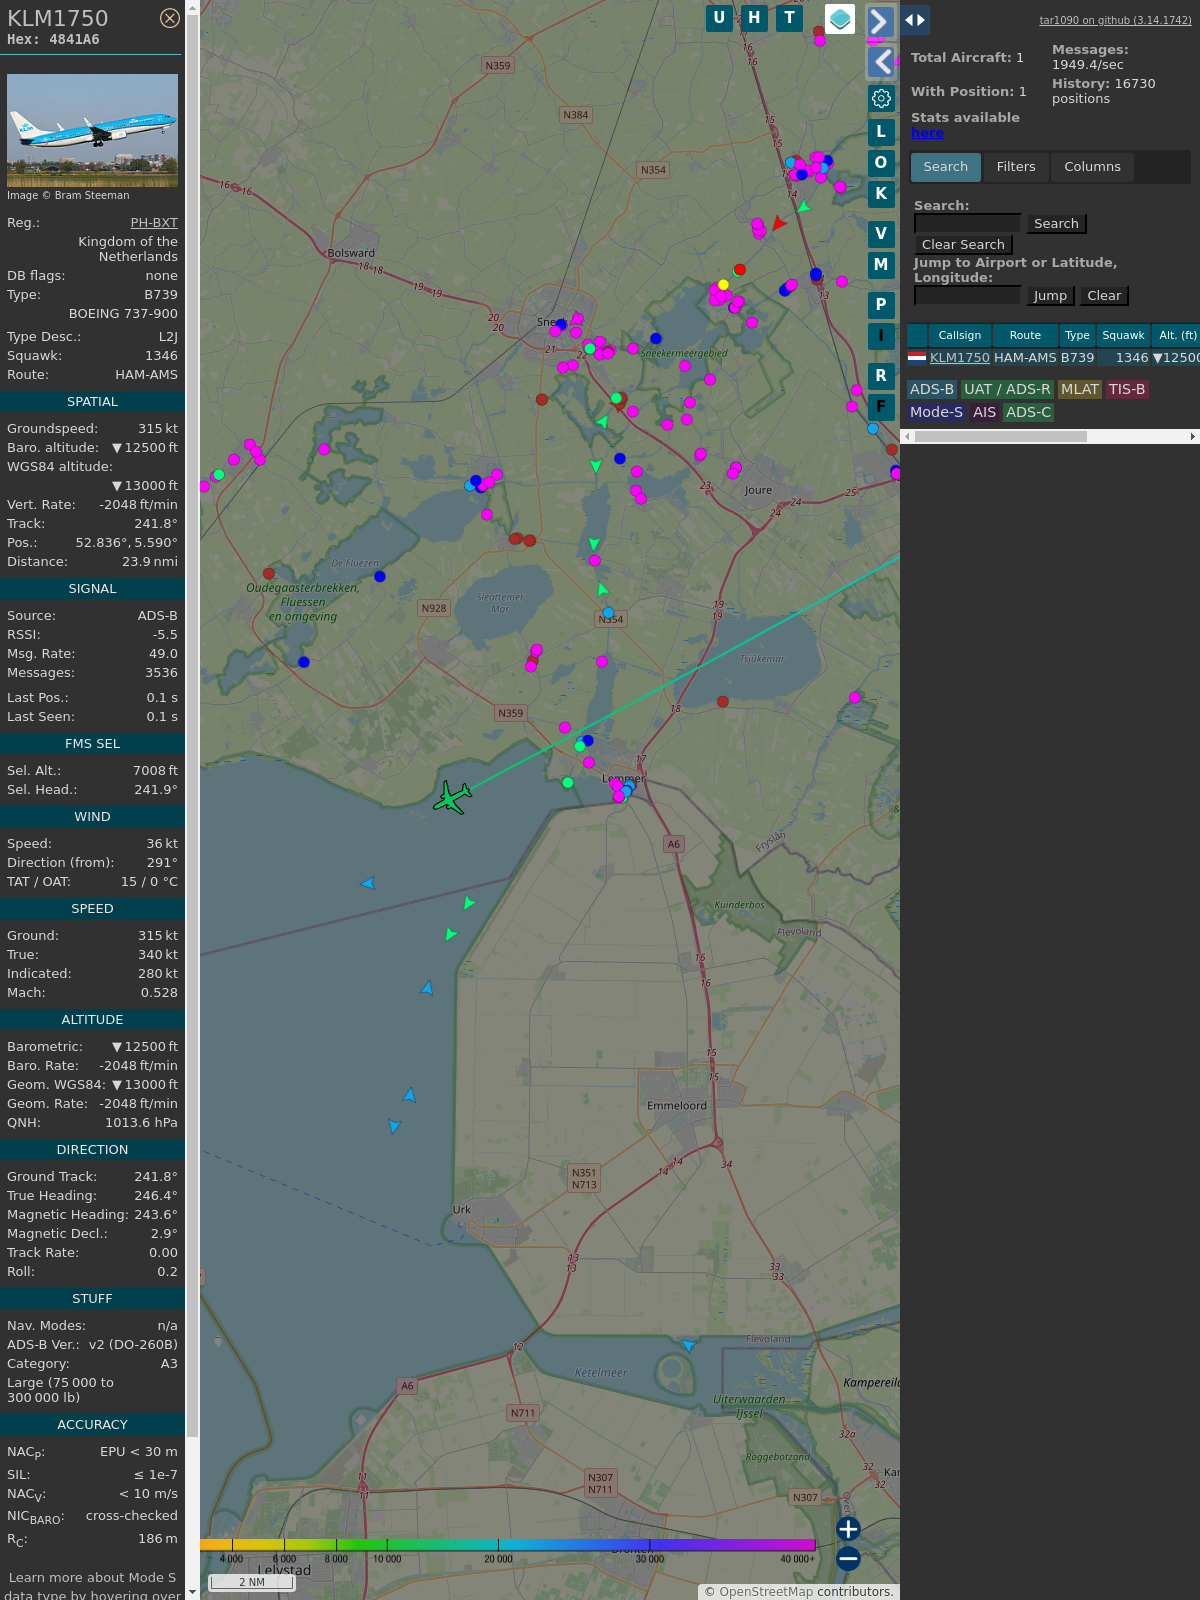
Task: Select the green KLM1750 aircraft icon on map
Action: (x=452, y=798)
